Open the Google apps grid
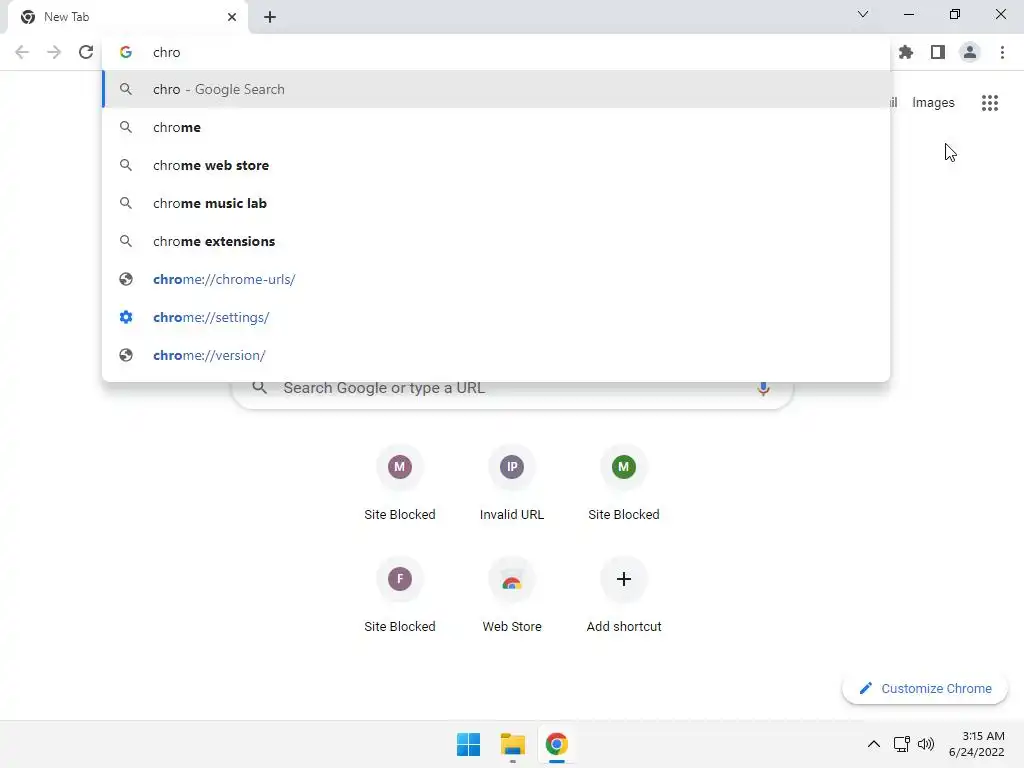Screen dimensions: 1024x768 990,103
